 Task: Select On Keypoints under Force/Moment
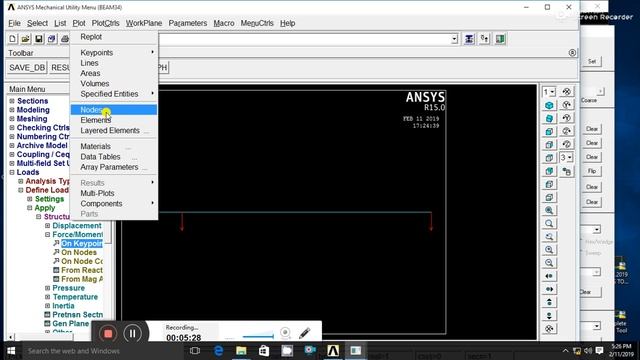(82, 244)
